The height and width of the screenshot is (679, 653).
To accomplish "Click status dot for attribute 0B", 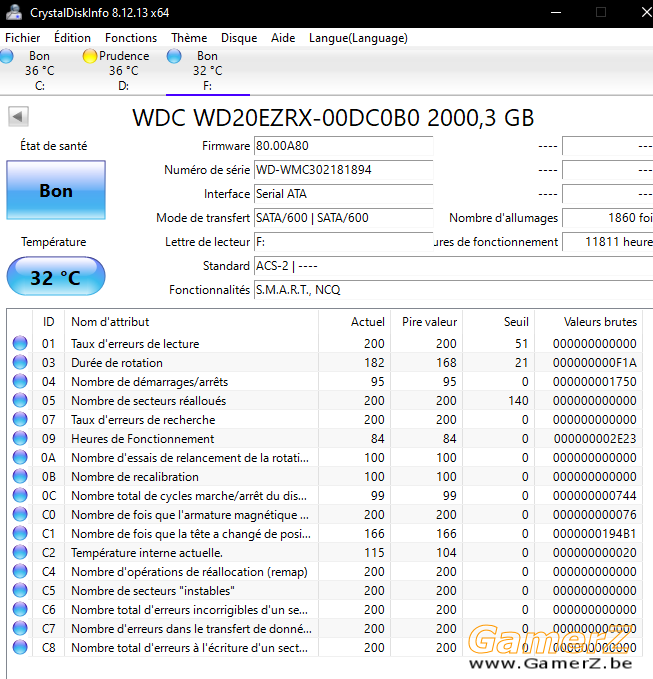I will coord(20,476).
